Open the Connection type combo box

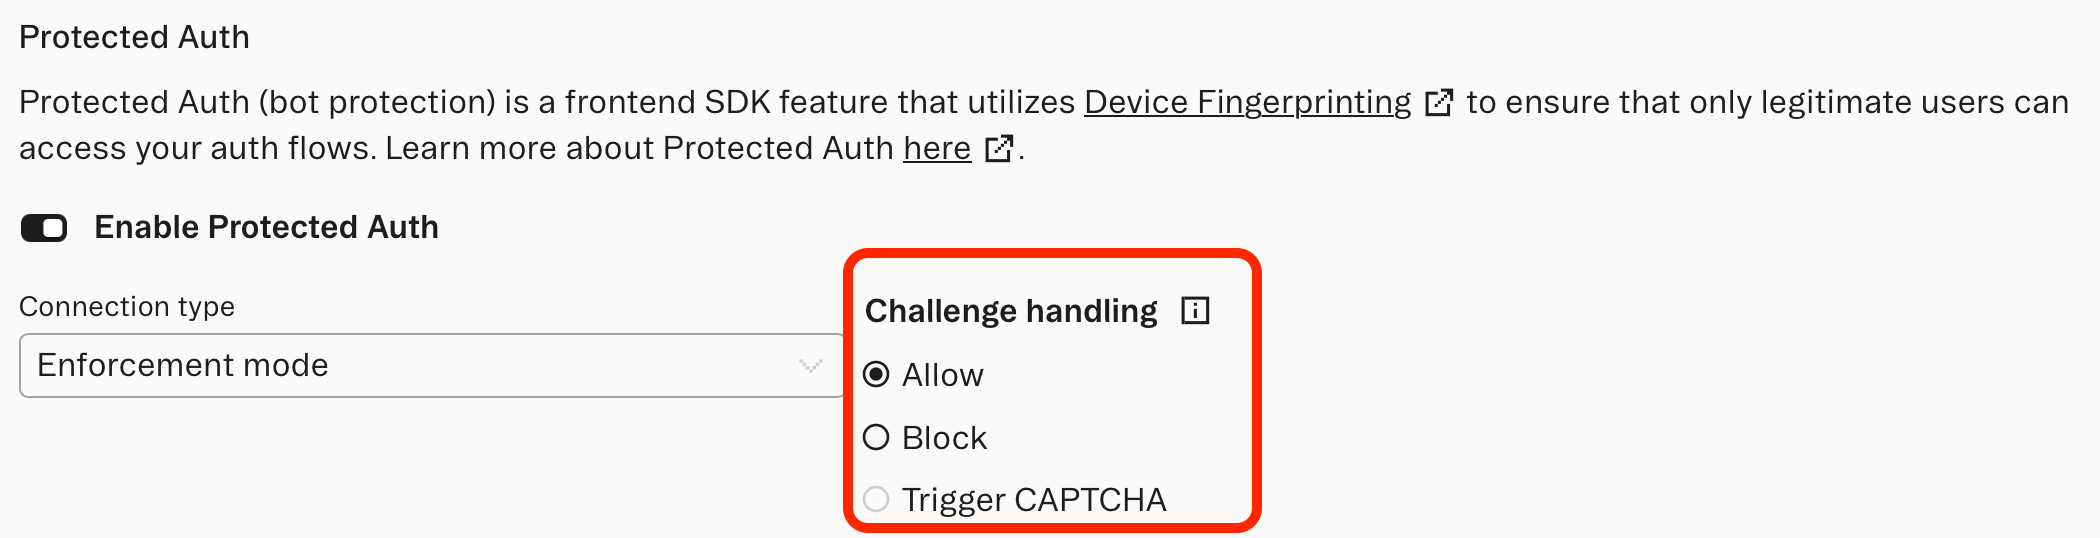[432, 365]
